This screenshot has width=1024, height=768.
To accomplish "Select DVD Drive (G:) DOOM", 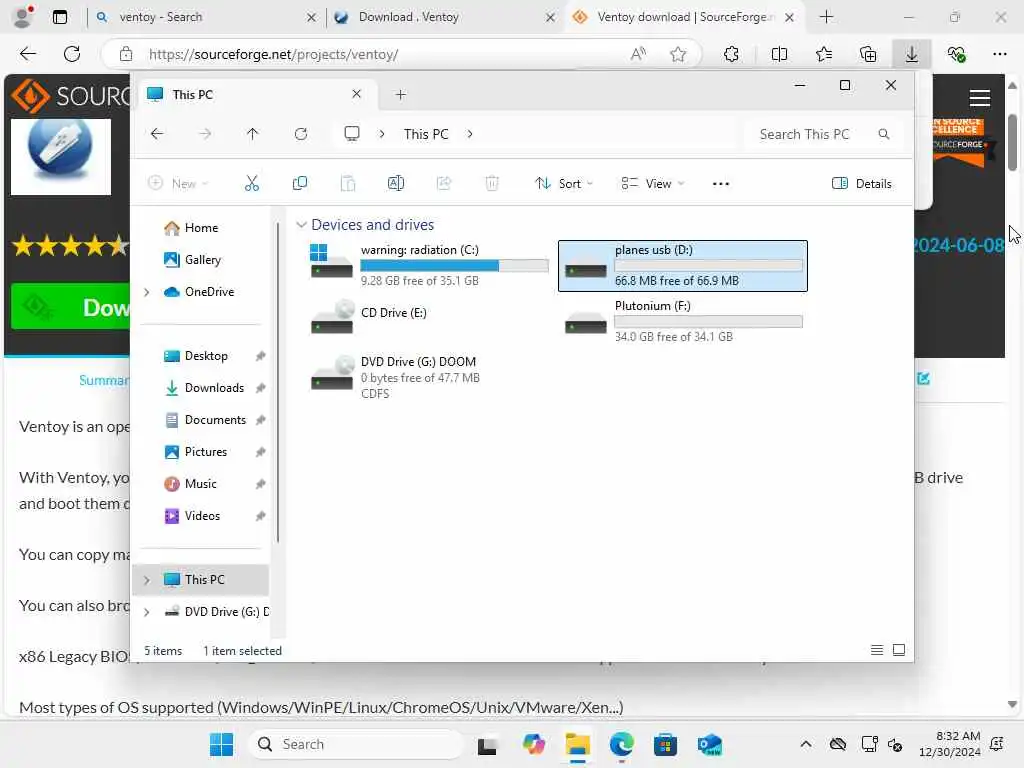I will (428, 377).
